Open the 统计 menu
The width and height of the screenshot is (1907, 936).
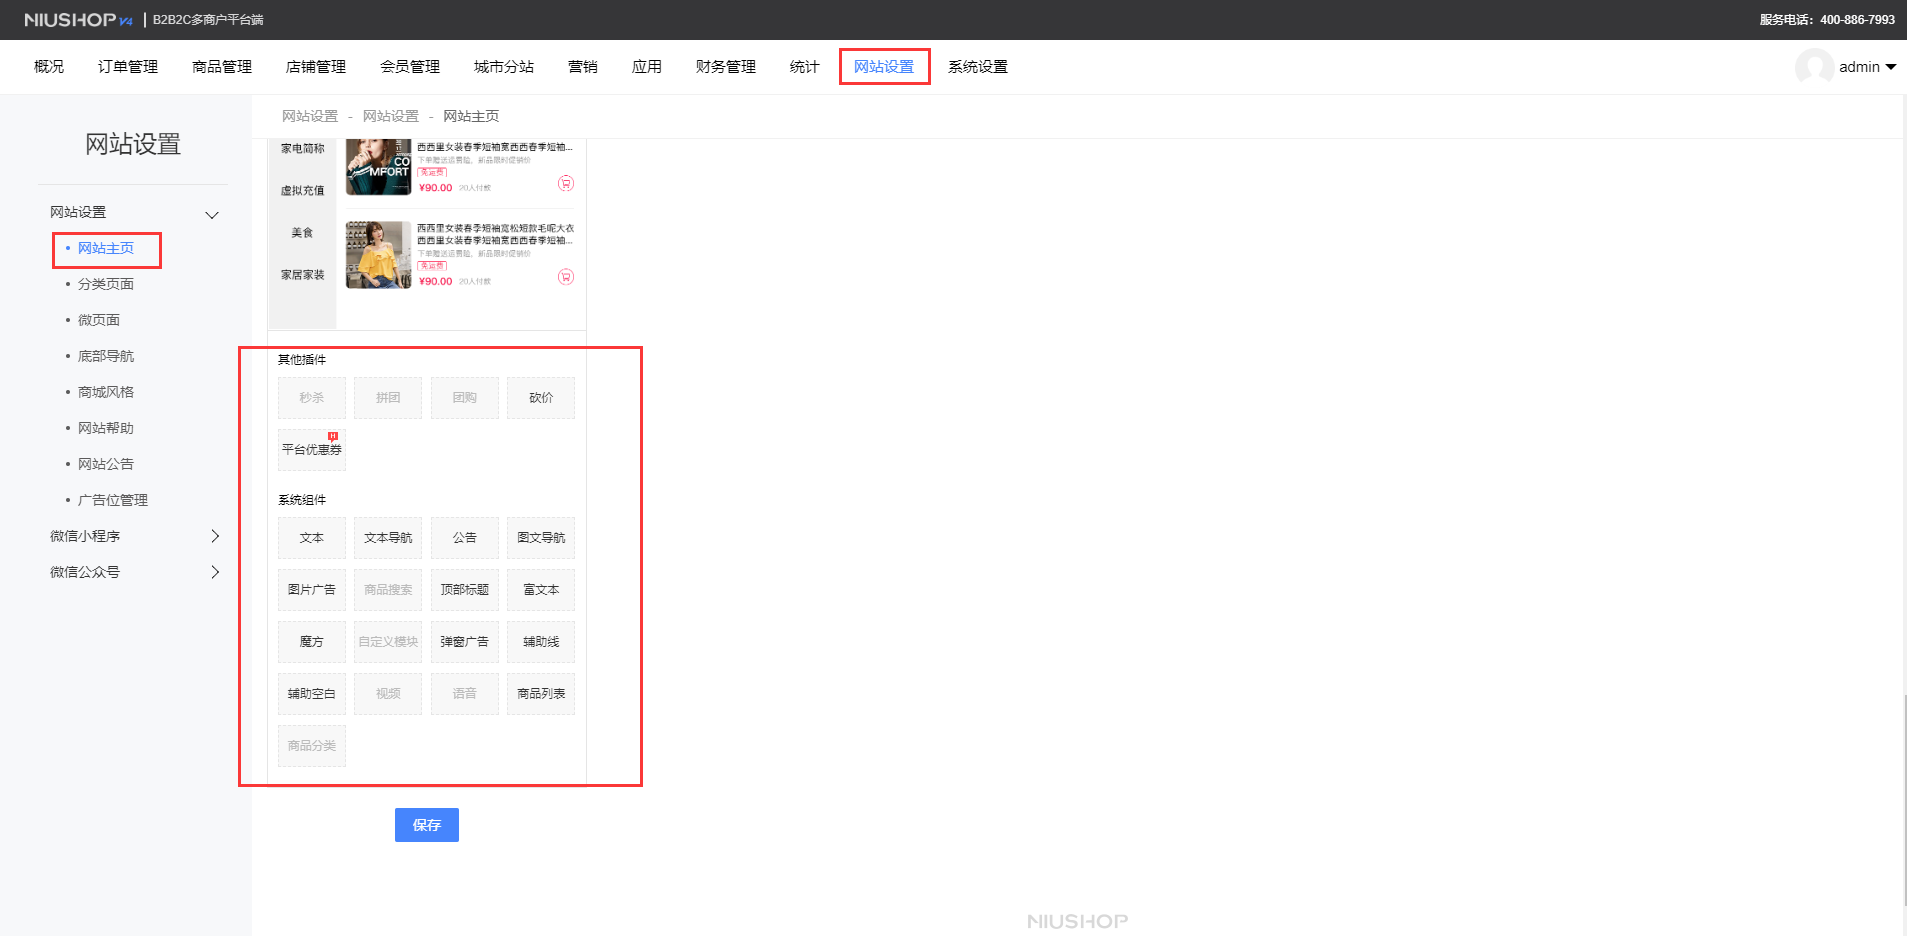(805, 67)
